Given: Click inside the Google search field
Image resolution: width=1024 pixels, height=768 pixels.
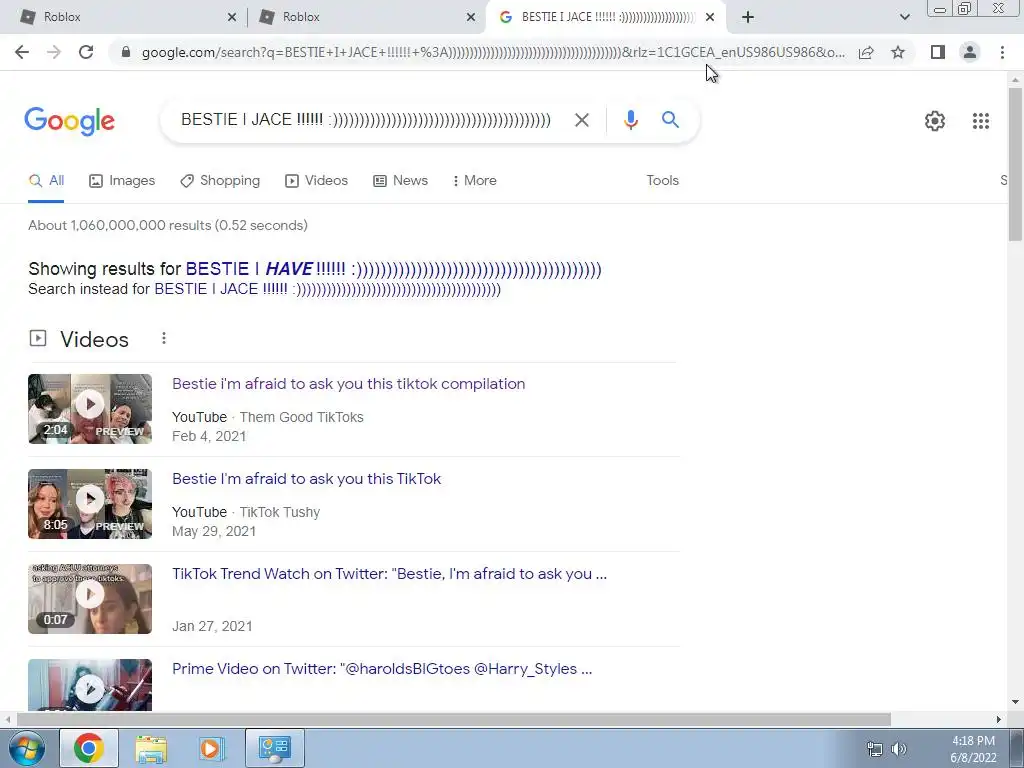Looking at the screenshot, I should [x=366, y=120].
